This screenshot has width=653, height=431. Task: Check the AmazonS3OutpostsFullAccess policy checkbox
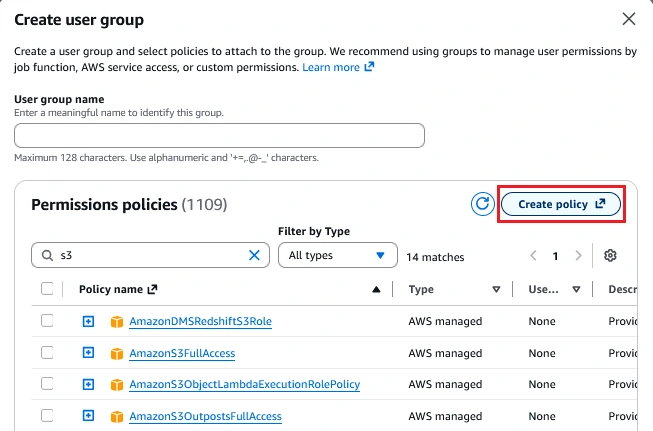[x=47, y=415]
